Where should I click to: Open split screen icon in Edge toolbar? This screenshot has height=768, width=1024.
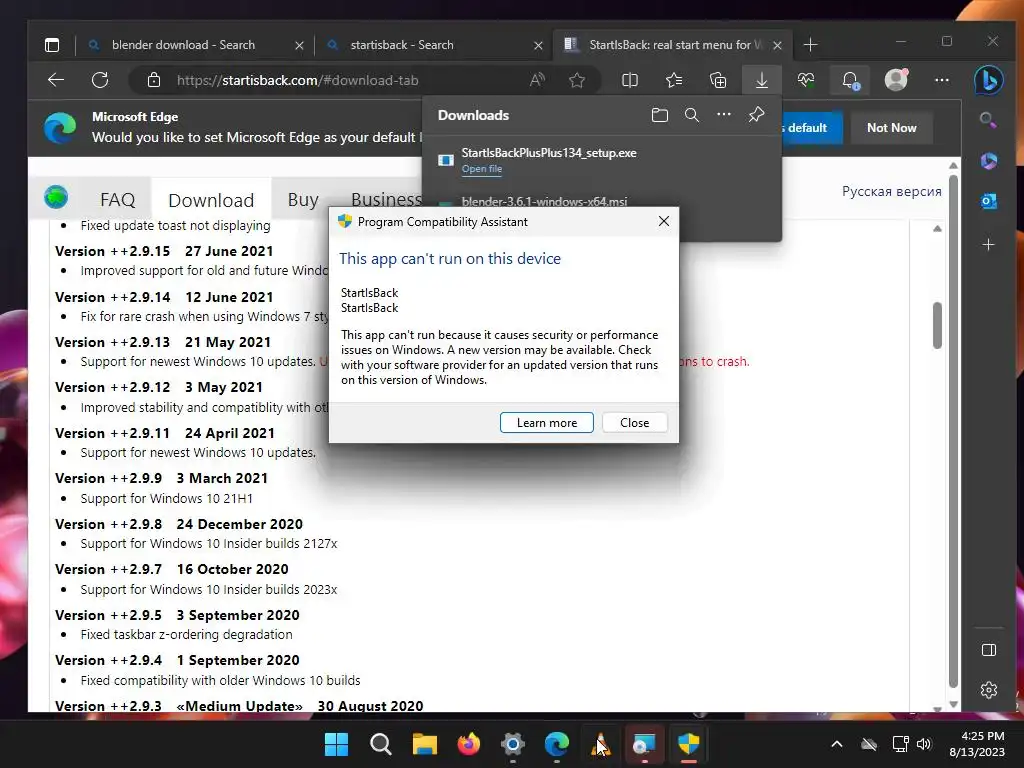coord(630,80)
